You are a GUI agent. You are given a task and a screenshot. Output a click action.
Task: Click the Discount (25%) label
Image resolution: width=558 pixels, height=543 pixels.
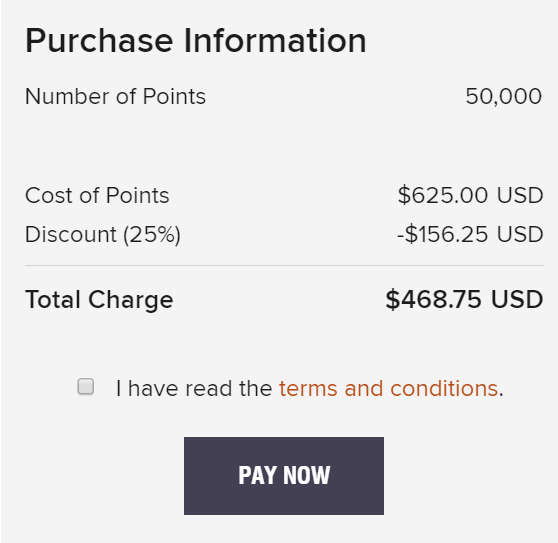[x=103, y=234]
